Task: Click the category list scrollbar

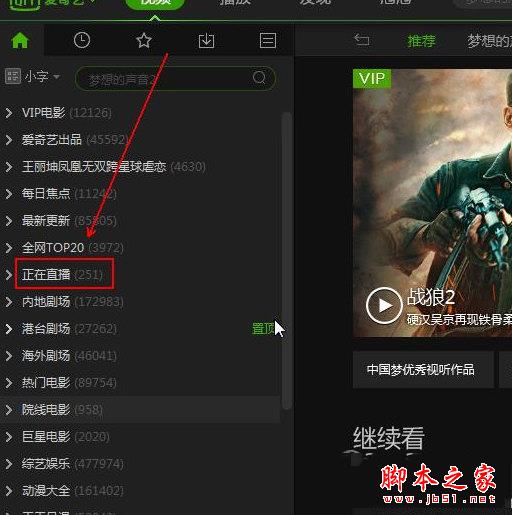Action: [x=286, y=261]
